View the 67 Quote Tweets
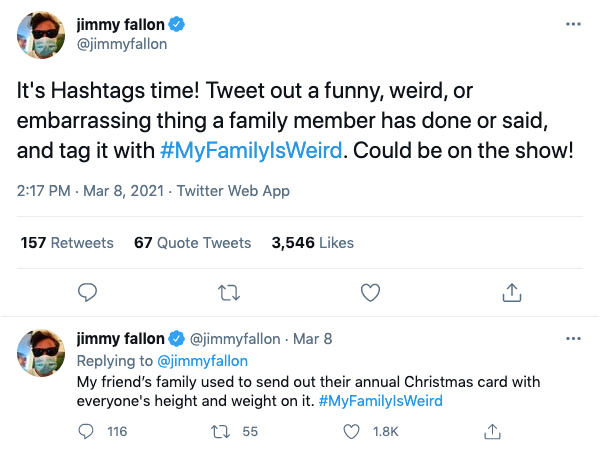The width and height of the screenshot is (600, 452). pyautogui.click(x=192, y=242)
